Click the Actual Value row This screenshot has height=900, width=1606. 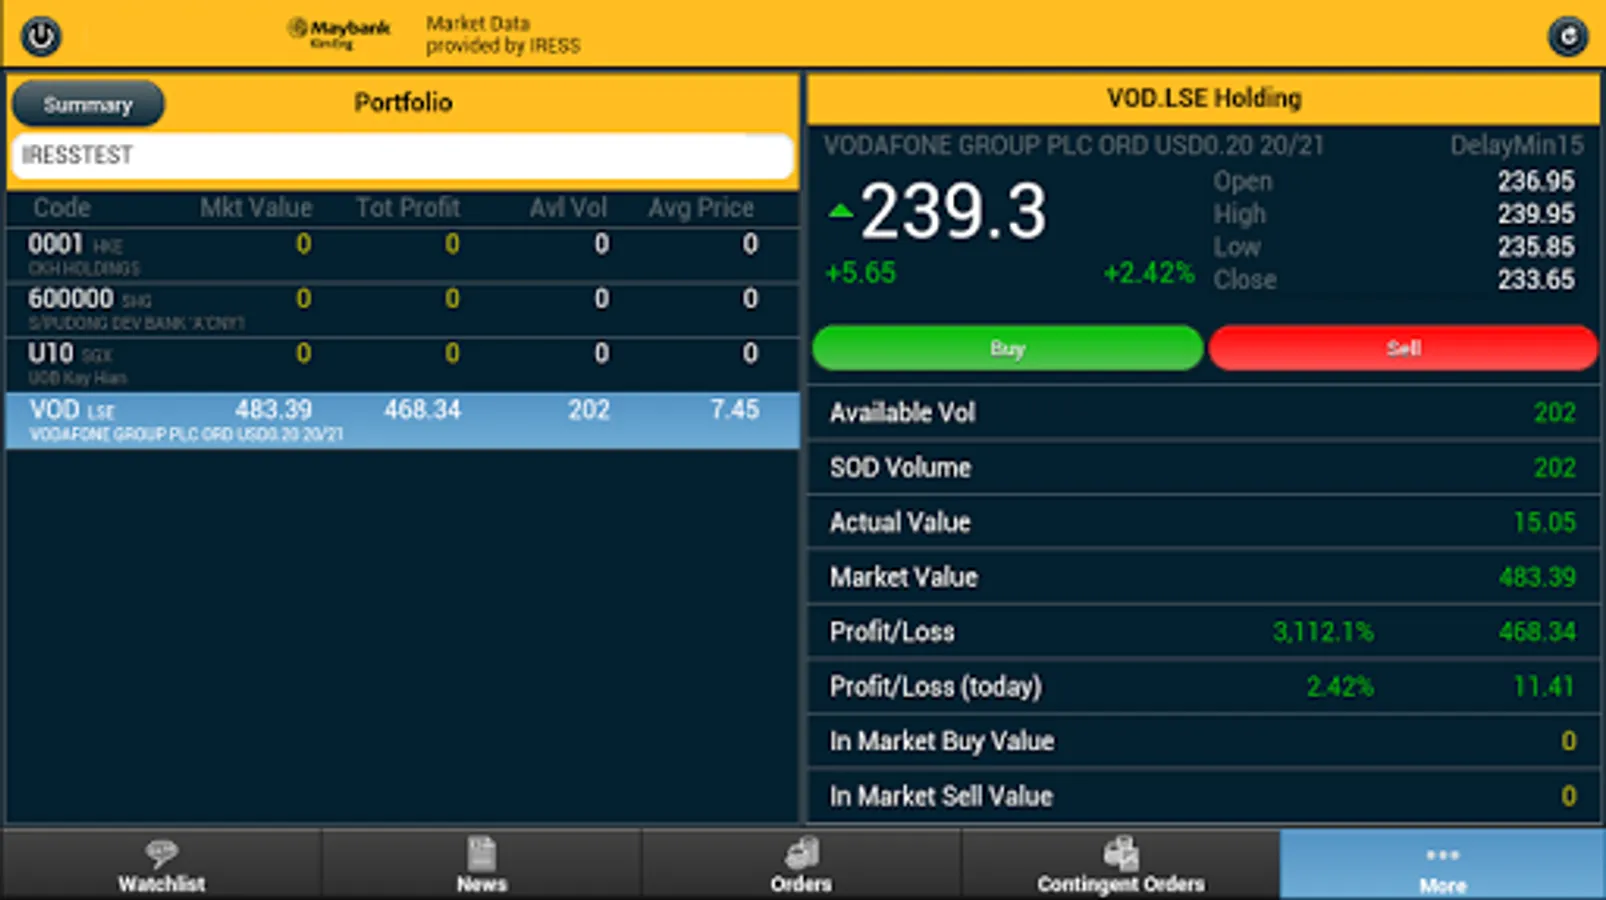[x=1203, y=522]
